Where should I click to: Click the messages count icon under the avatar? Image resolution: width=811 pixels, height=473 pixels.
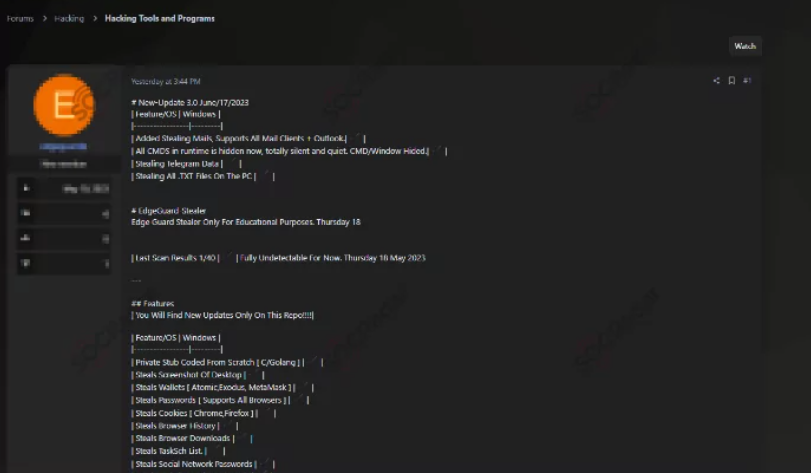(27, 213)
